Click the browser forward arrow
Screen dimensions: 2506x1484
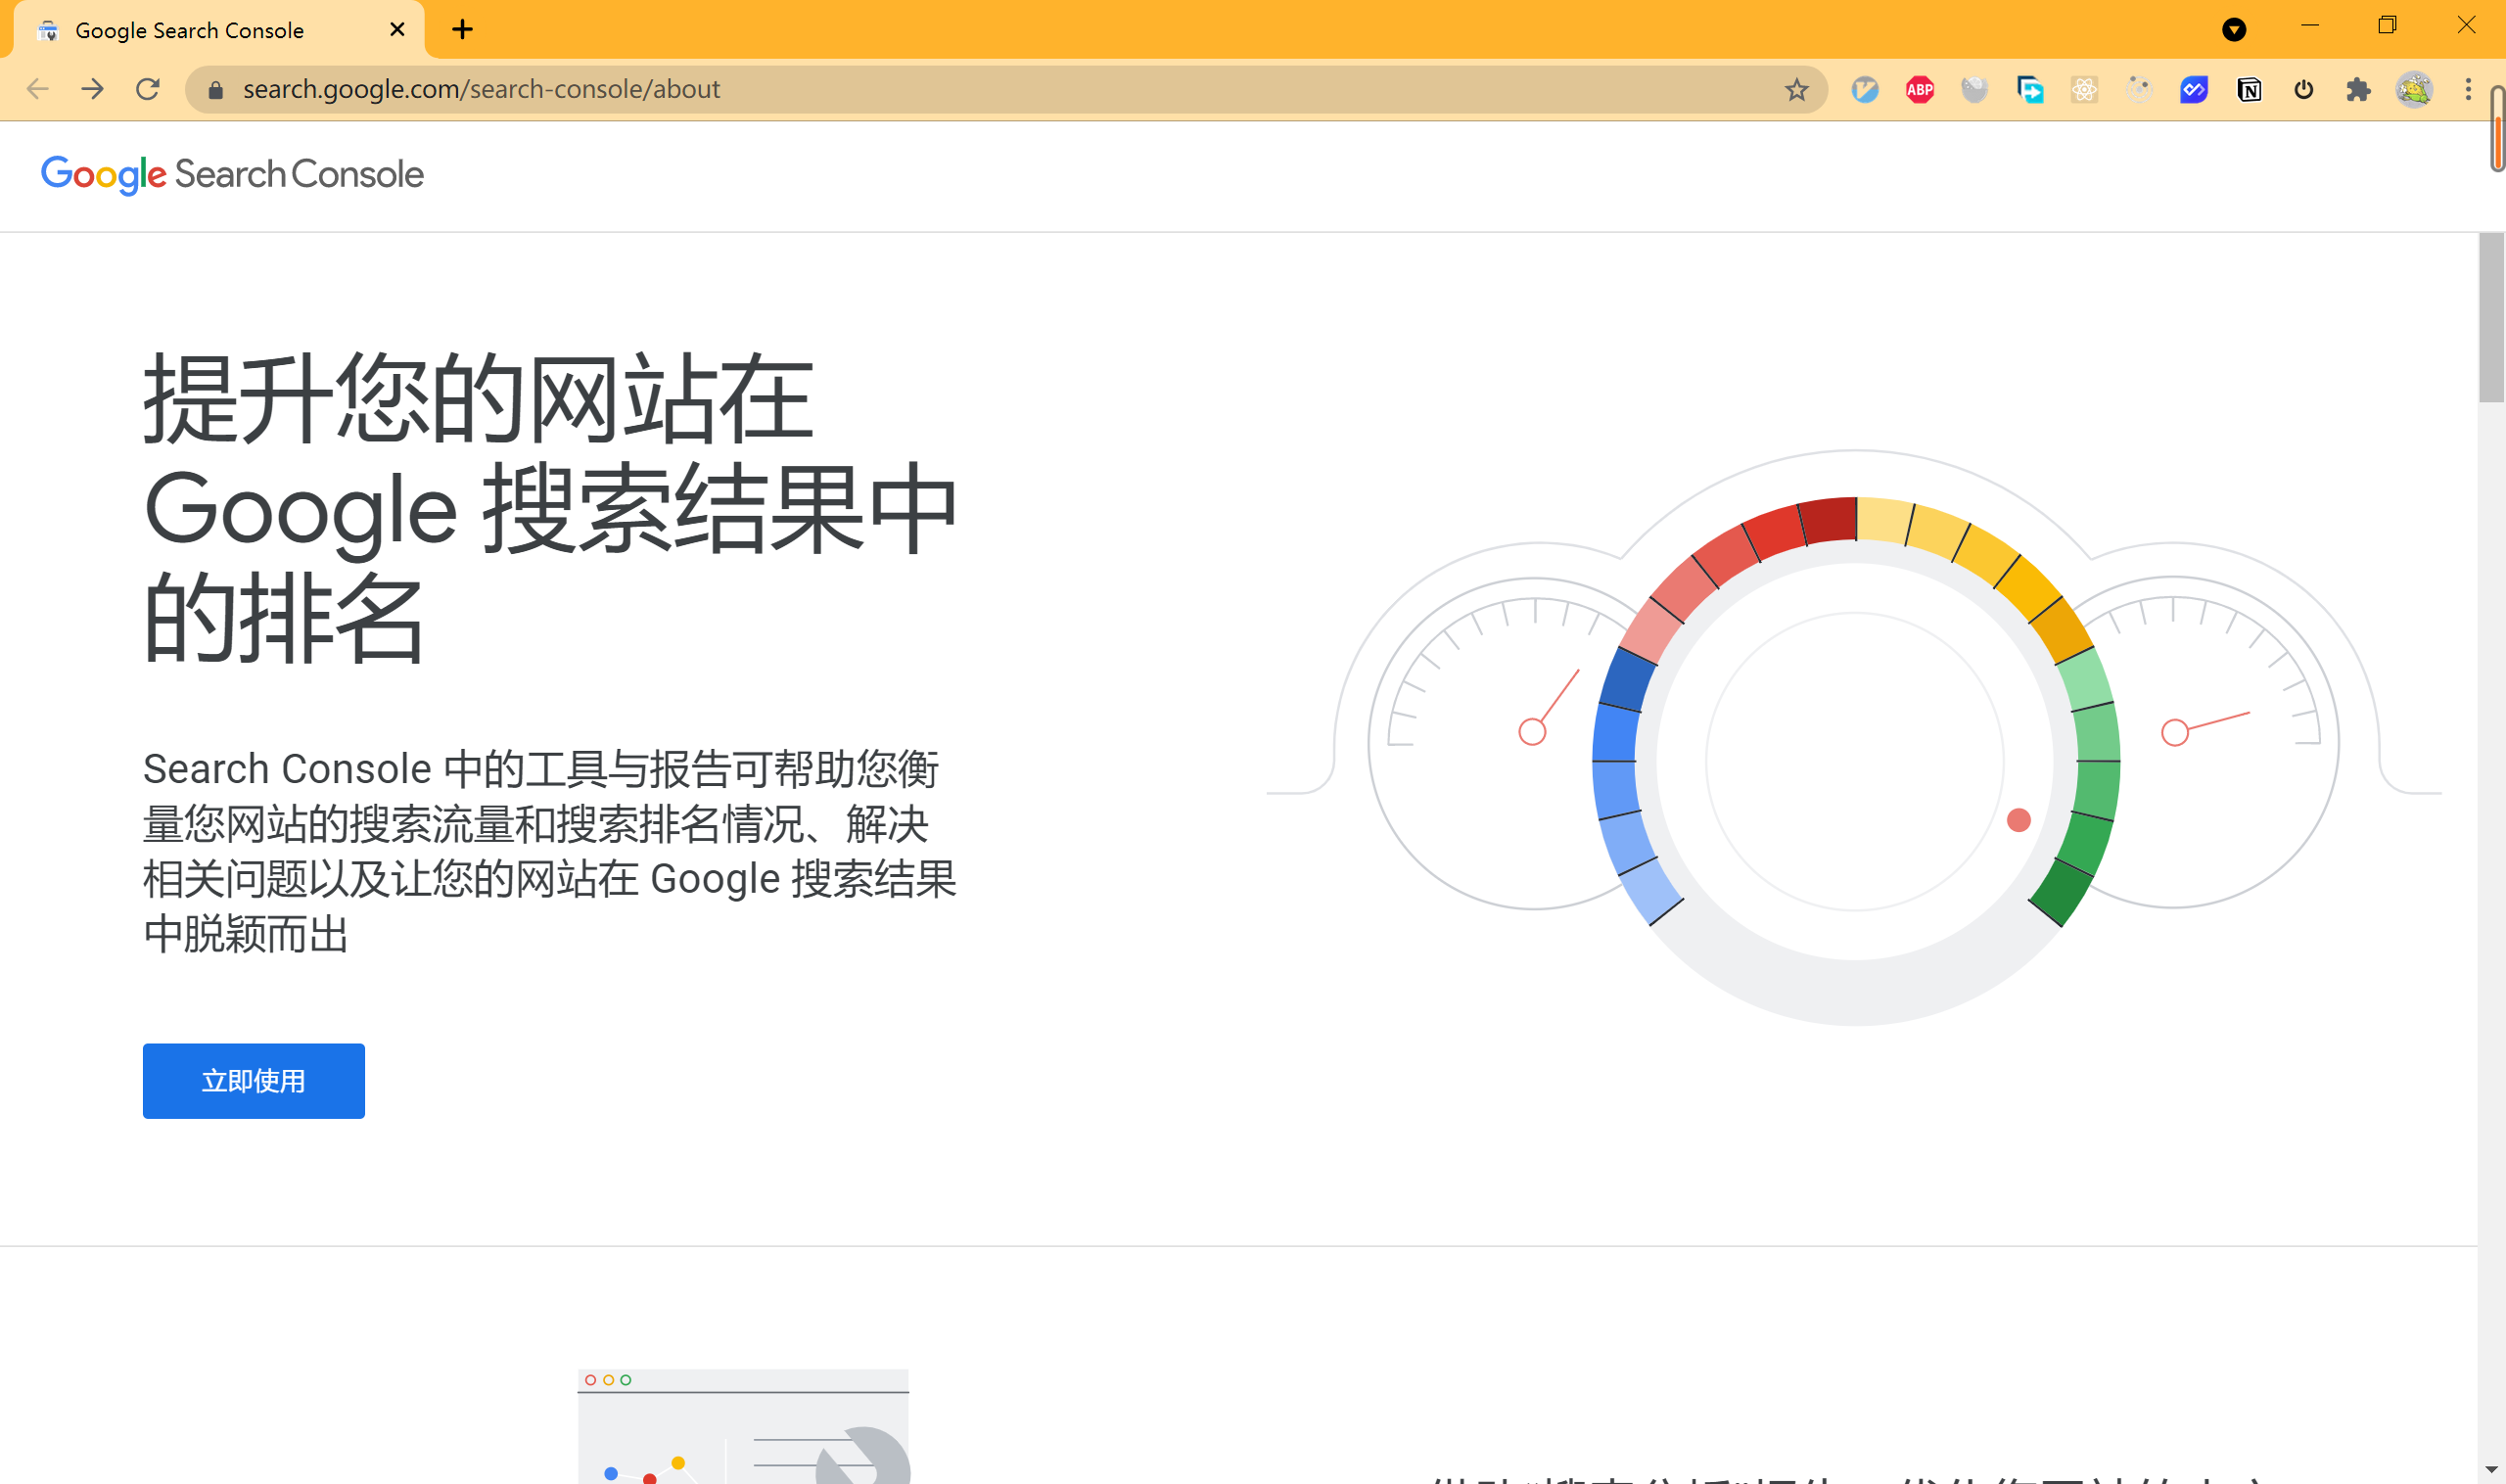coord(92,89)
